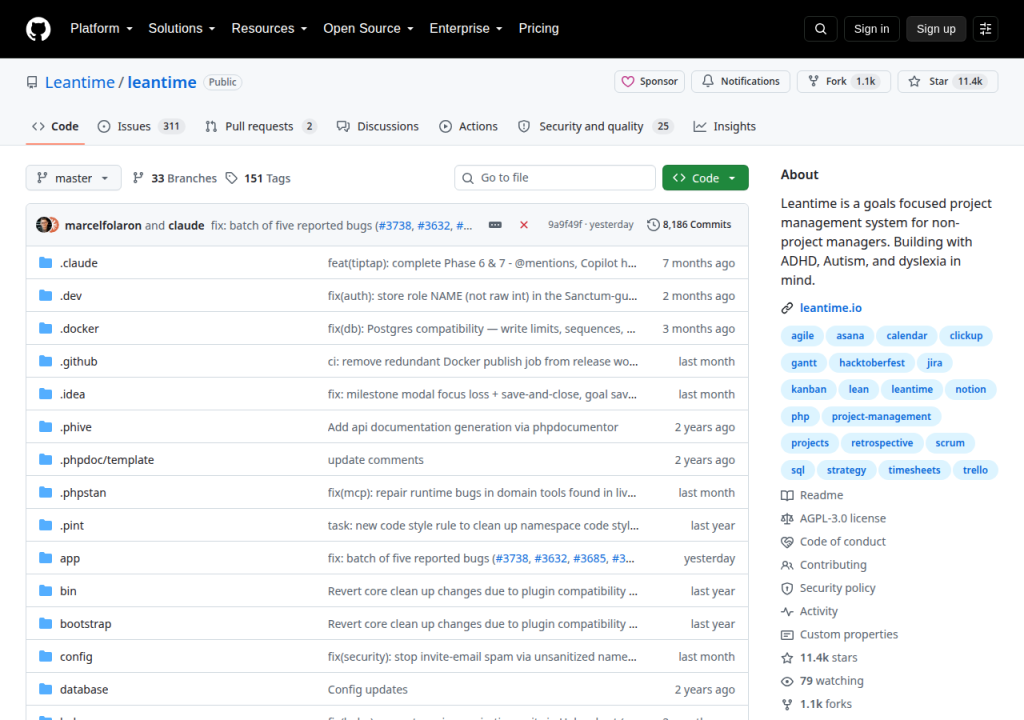
Task: Click the kanban topic tag
Action: point(808,389)
